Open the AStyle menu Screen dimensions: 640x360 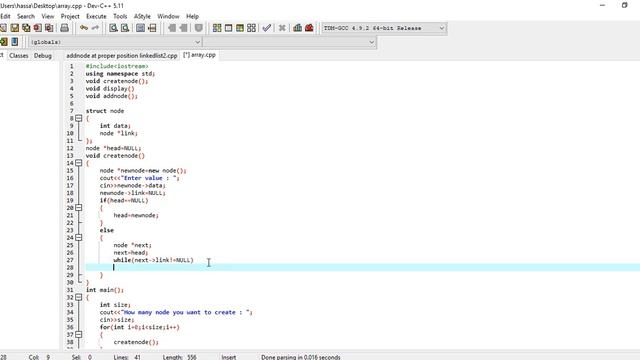click(142, 16)
